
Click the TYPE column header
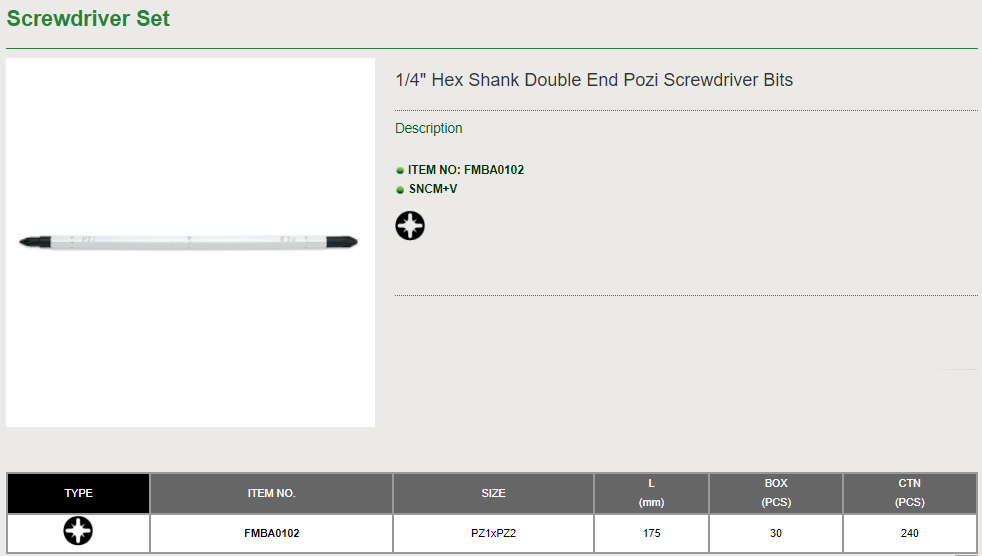[x=78, y=493]
